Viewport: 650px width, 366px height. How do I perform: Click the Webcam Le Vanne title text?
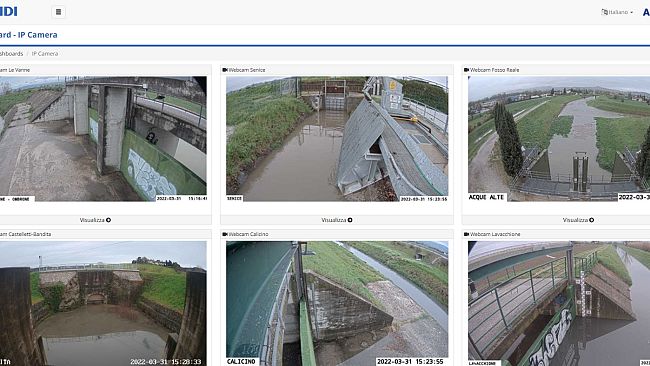click(15, 70)
